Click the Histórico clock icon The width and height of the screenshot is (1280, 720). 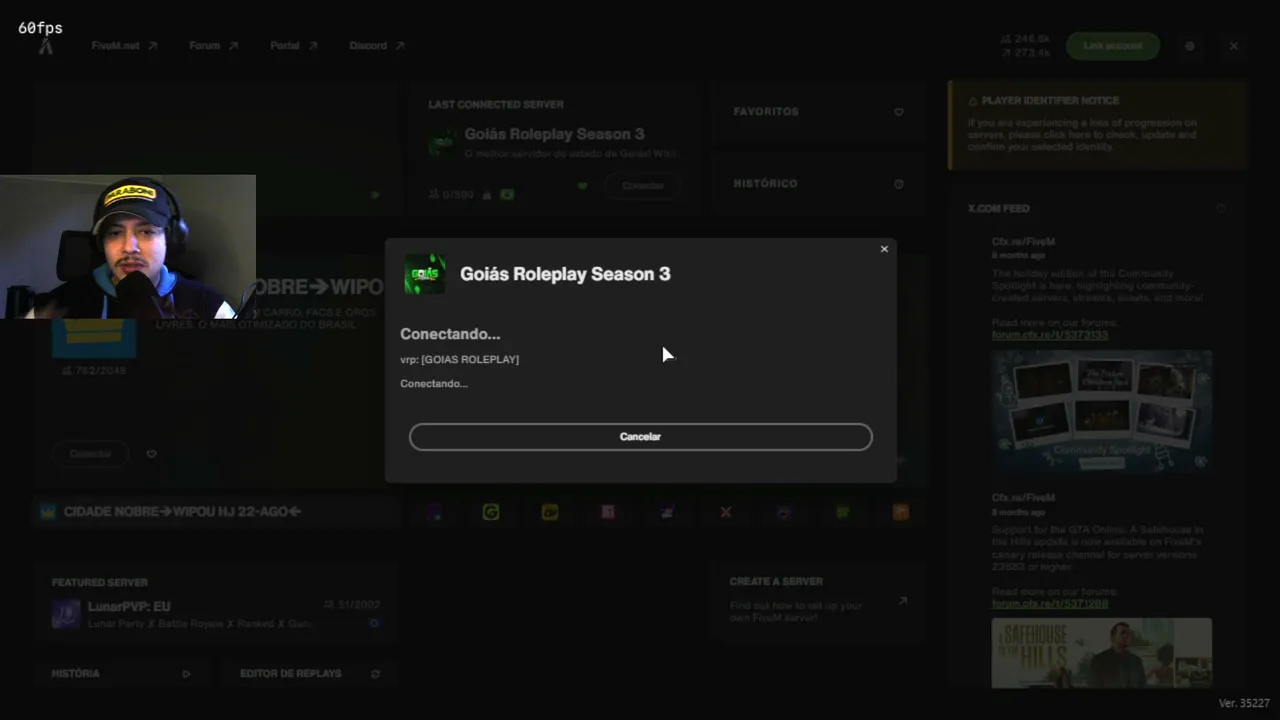click(899, 184)
